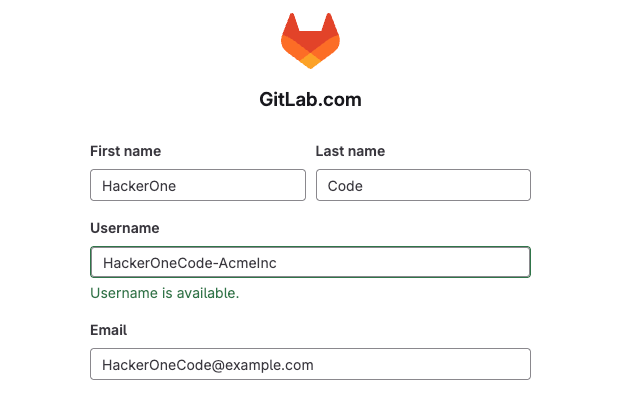
Task: Click the "Email" field label
Action: pos(108,330)
